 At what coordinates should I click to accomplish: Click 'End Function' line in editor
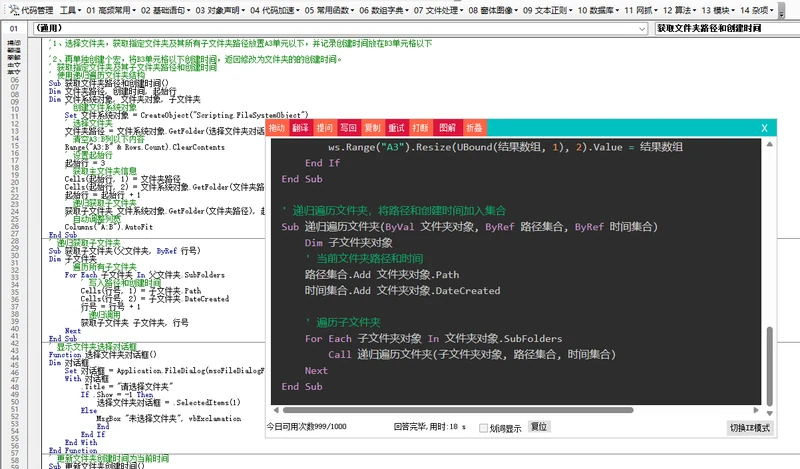(73, 450)
